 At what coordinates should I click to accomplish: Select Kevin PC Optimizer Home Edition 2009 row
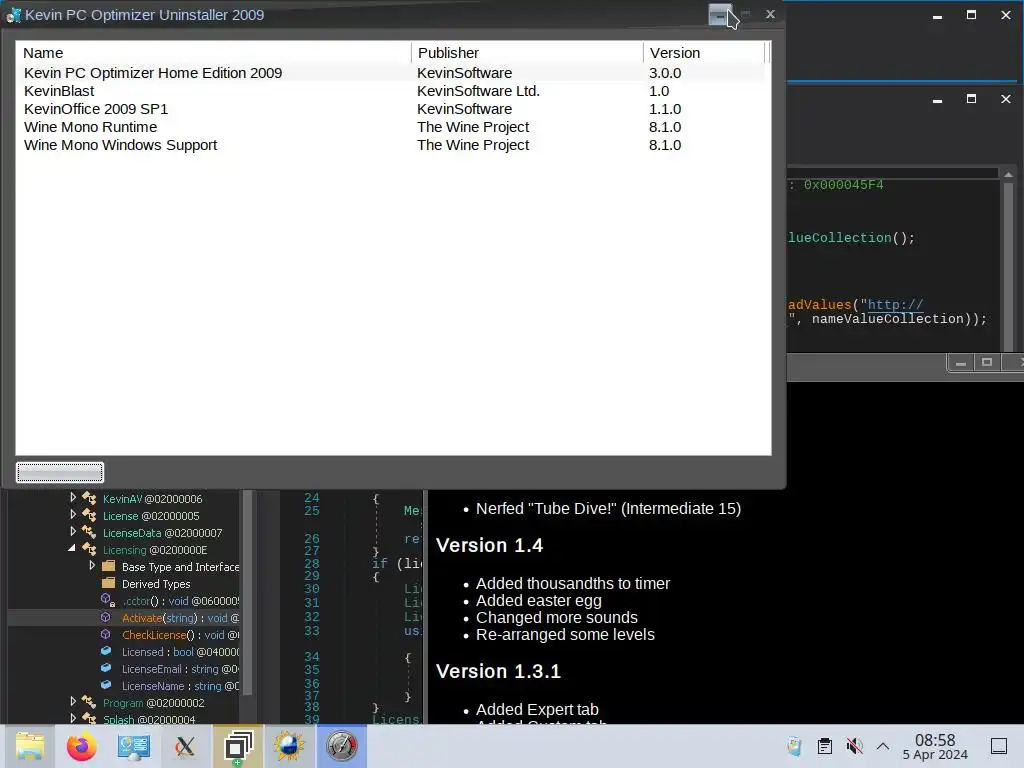[x=391, y=72]
